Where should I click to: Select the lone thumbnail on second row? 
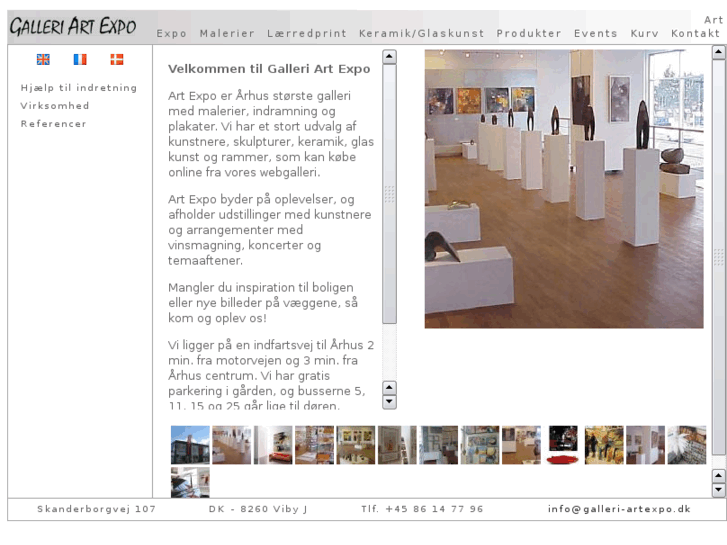[x=190, y=482]
